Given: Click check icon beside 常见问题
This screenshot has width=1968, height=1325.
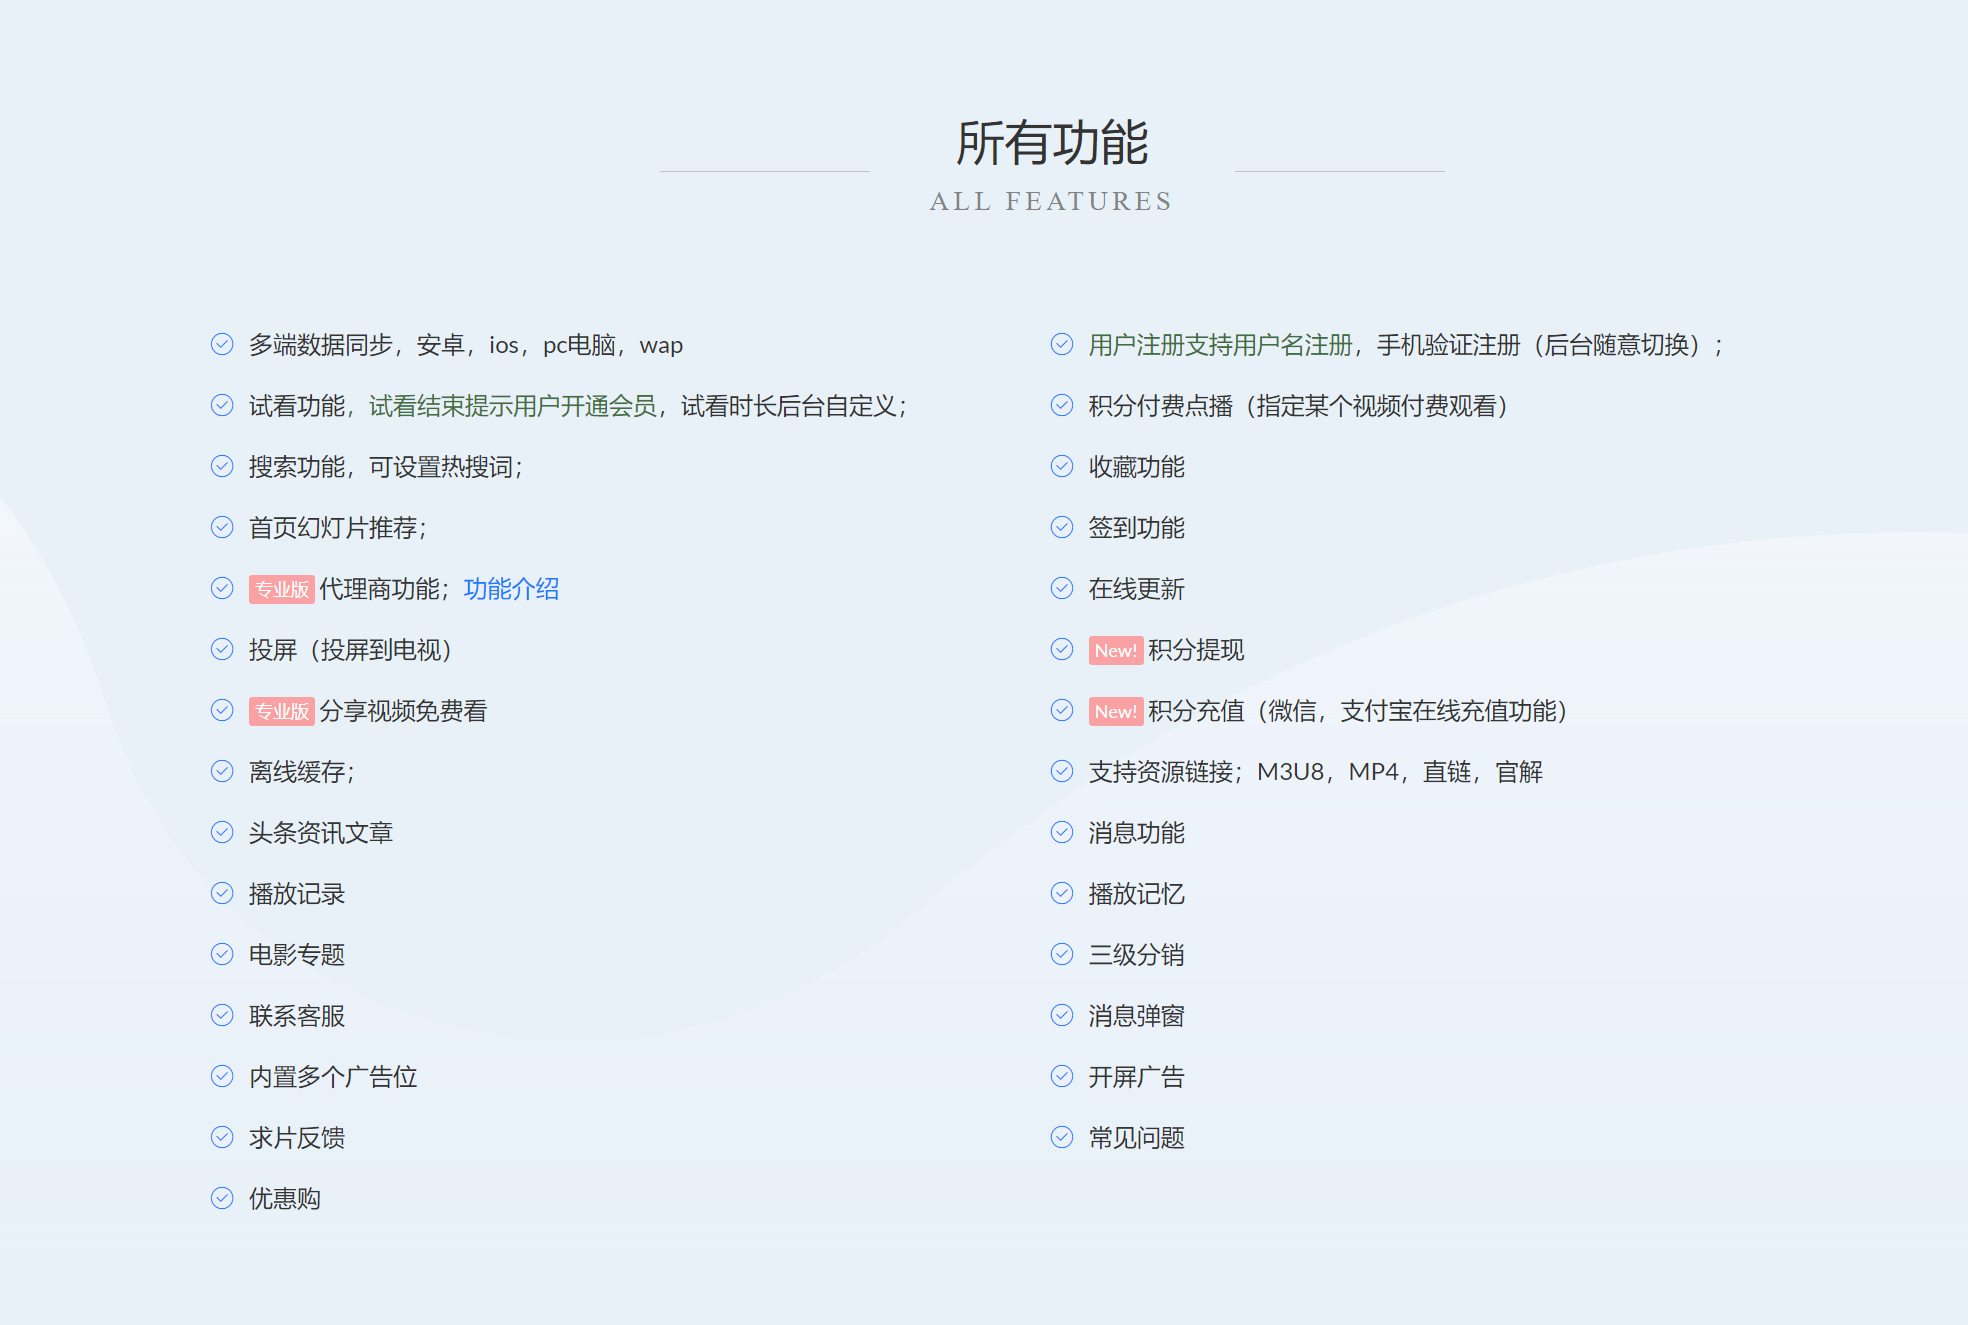Looking at the screenshot, I should (1062, 1138).
